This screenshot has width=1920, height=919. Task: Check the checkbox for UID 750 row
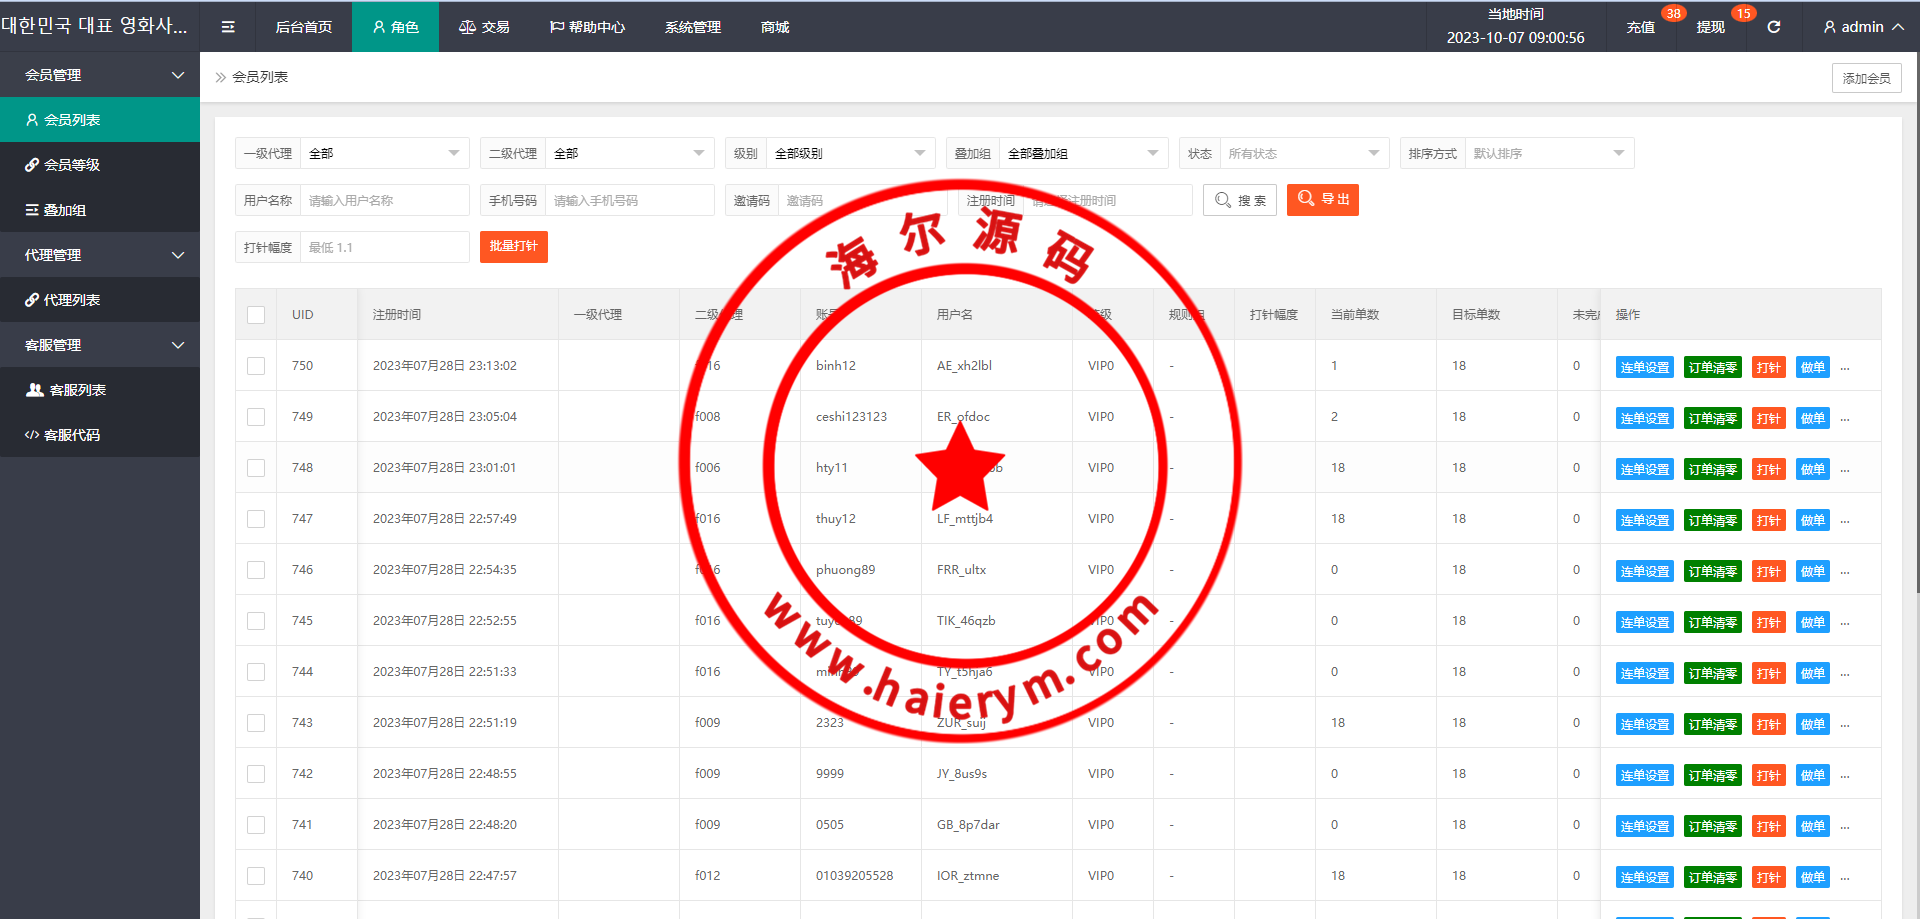point(256,366)
